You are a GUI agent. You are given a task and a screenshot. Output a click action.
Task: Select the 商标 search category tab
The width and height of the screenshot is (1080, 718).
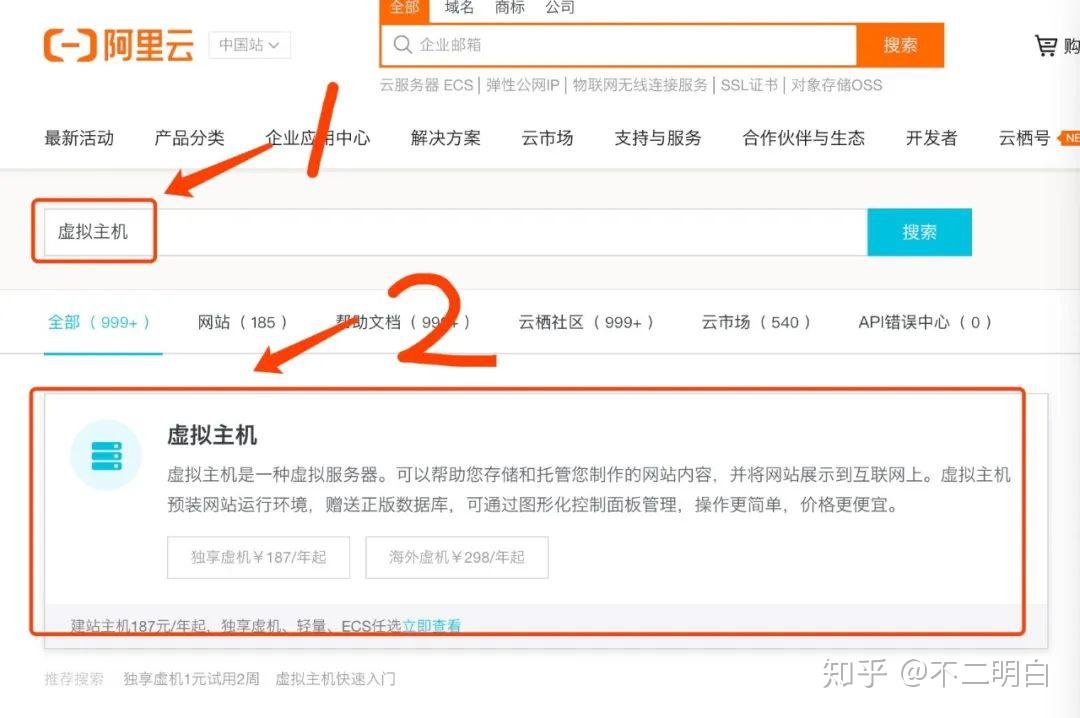pos(510,8)
